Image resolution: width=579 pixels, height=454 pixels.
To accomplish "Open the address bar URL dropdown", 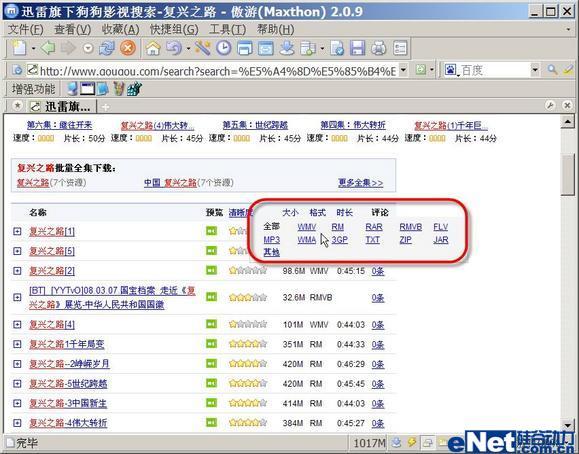I will click(x=404, y=69).
